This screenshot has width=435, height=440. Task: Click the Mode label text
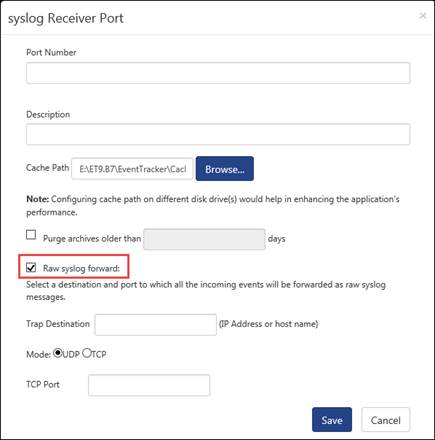click(x=38, y=354)
